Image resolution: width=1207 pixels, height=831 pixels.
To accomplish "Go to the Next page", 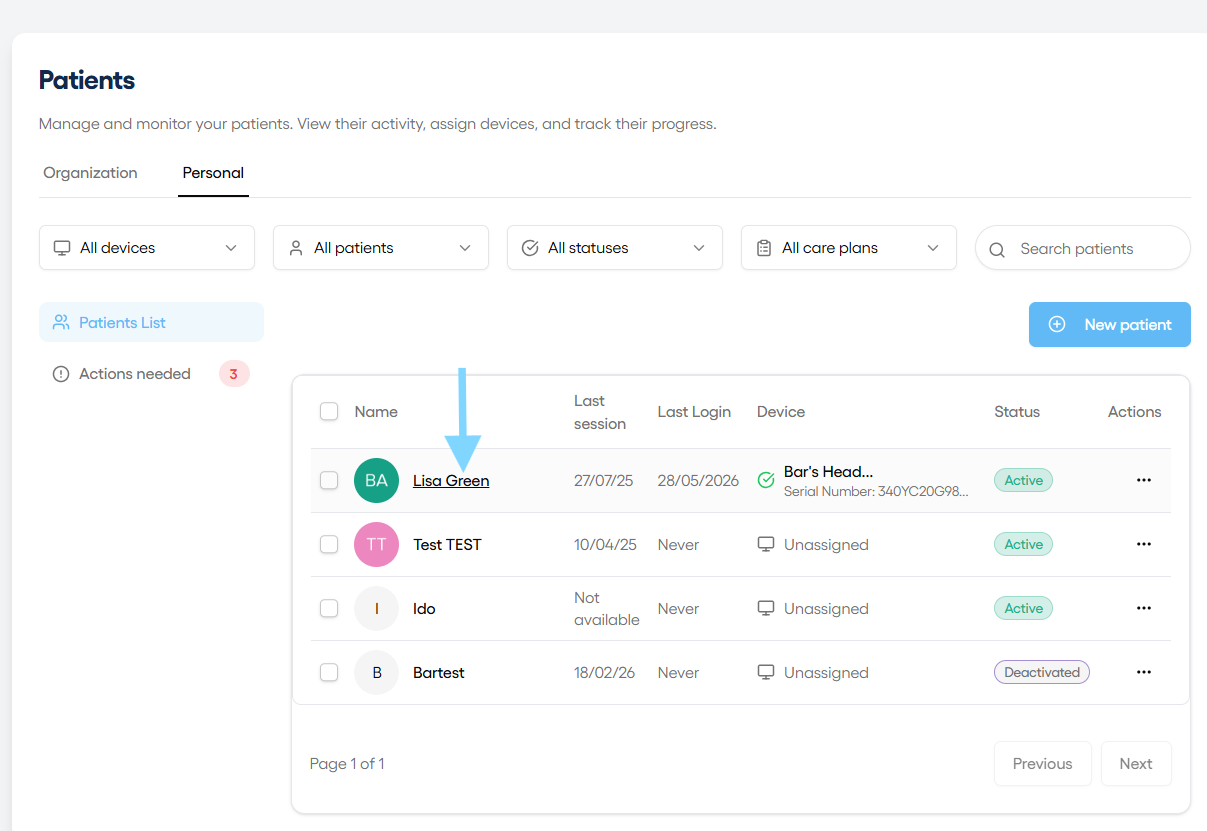I will point(1136,763).
